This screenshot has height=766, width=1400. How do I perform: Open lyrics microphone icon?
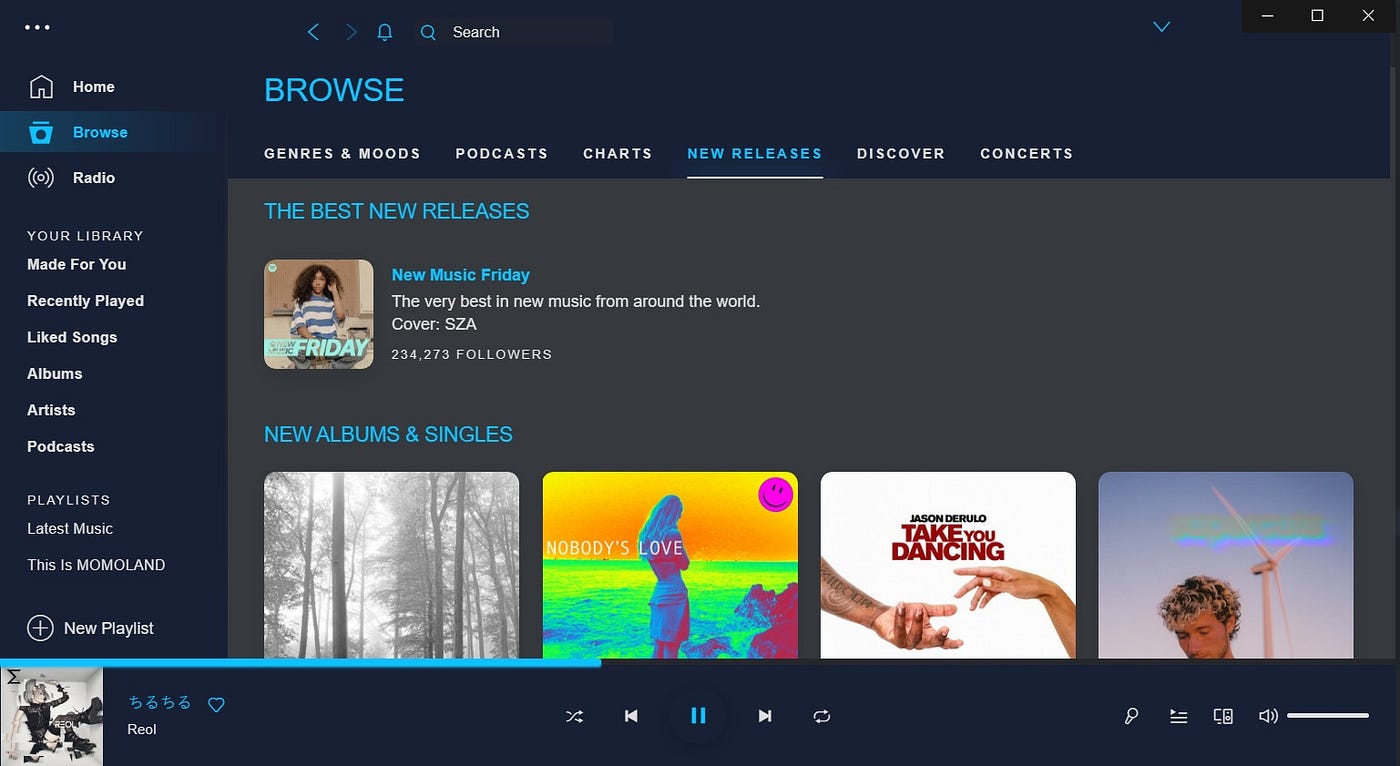[1131, 716]
